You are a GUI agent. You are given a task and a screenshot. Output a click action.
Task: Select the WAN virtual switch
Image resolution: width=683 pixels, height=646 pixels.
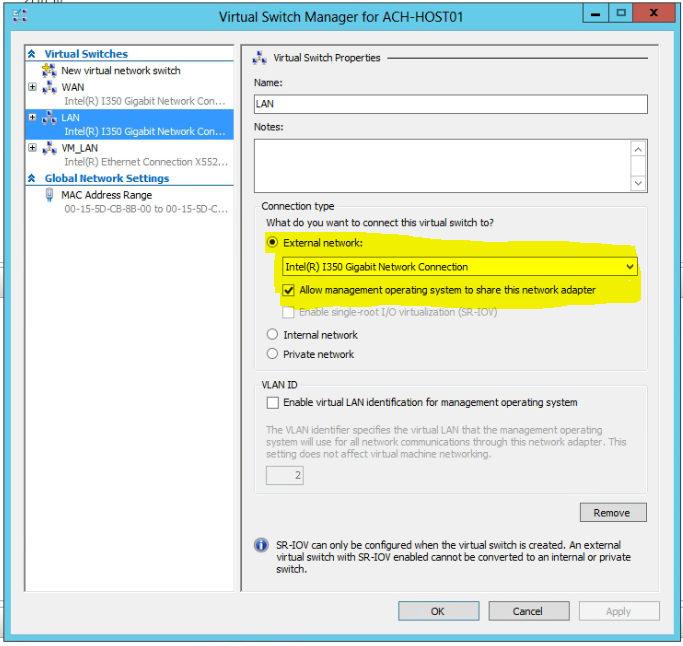click(x=73, y=87)
